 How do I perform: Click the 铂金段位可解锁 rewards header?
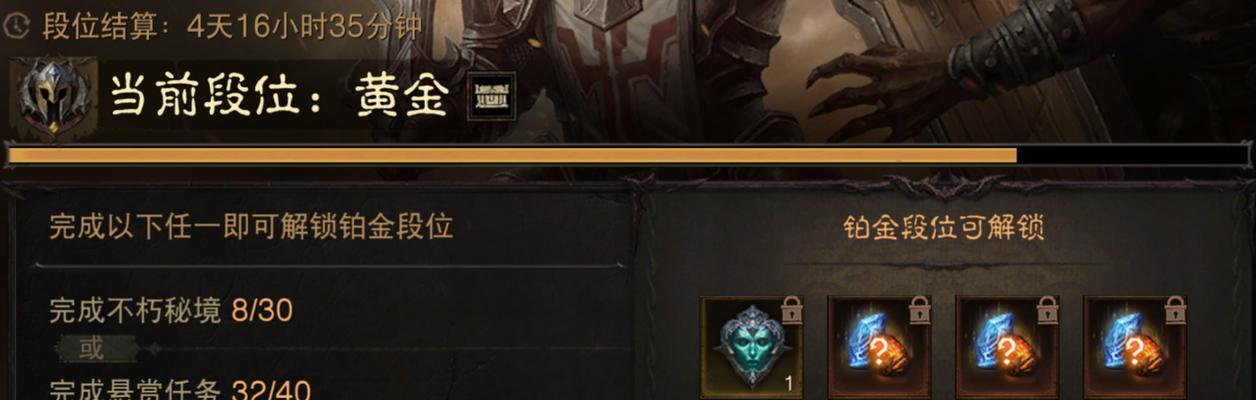pos(944,228)
